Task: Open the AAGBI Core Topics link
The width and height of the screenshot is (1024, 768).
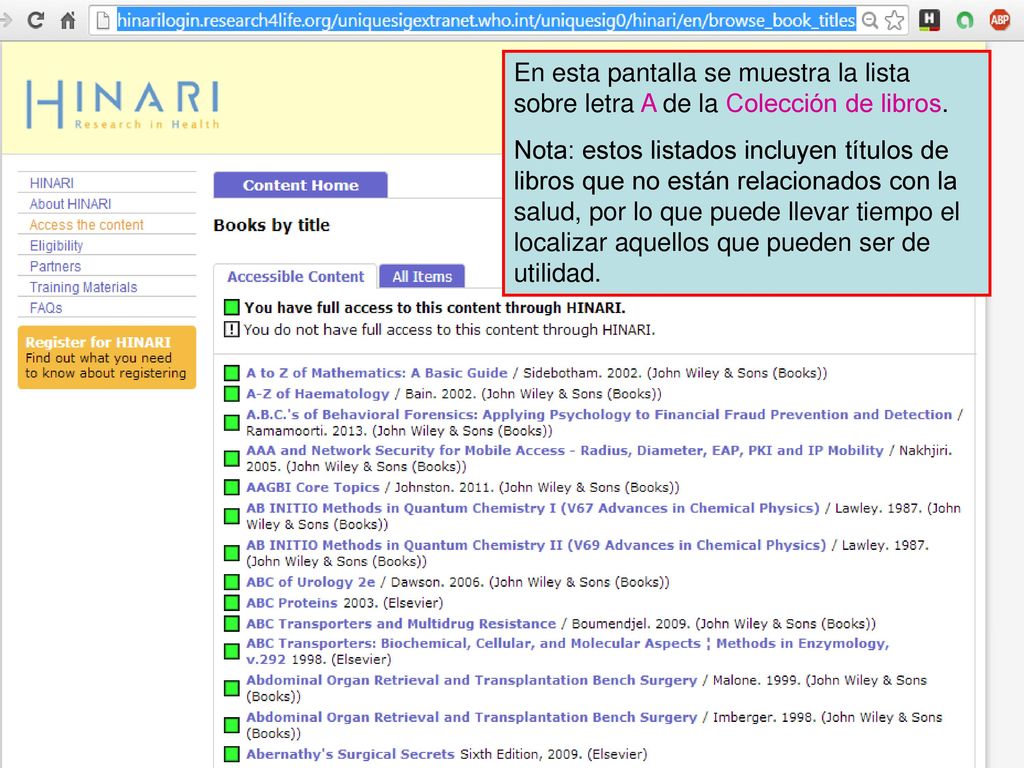Action: pos(313,487)
